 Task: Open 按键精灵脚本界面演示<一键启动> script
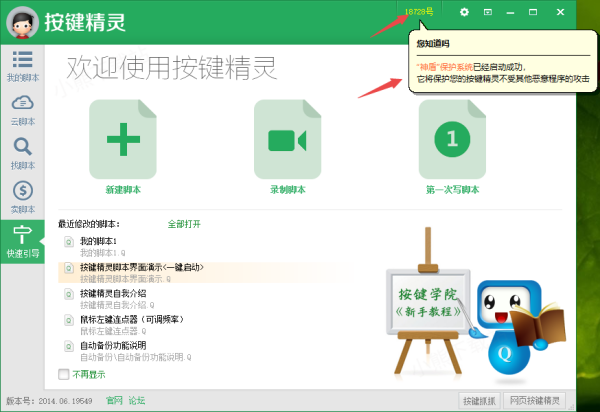142,267
